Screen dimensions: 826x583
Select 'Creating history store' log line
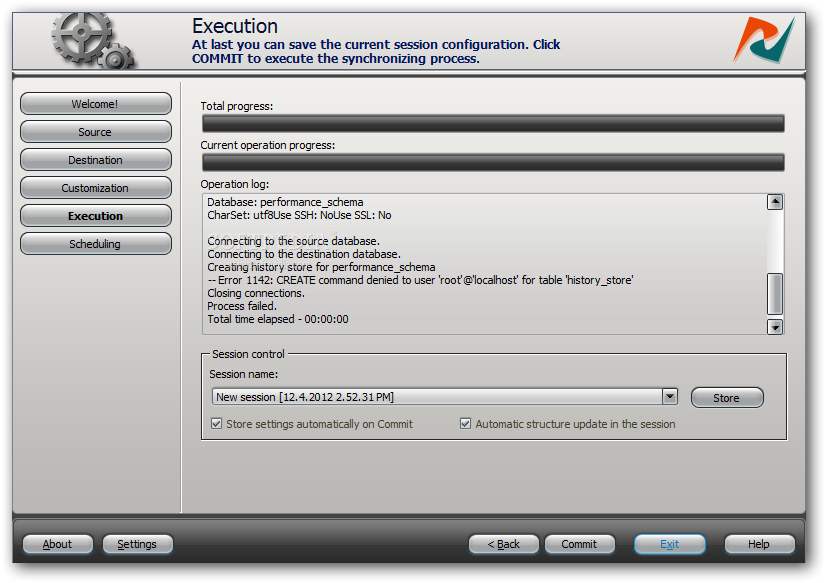321,267
